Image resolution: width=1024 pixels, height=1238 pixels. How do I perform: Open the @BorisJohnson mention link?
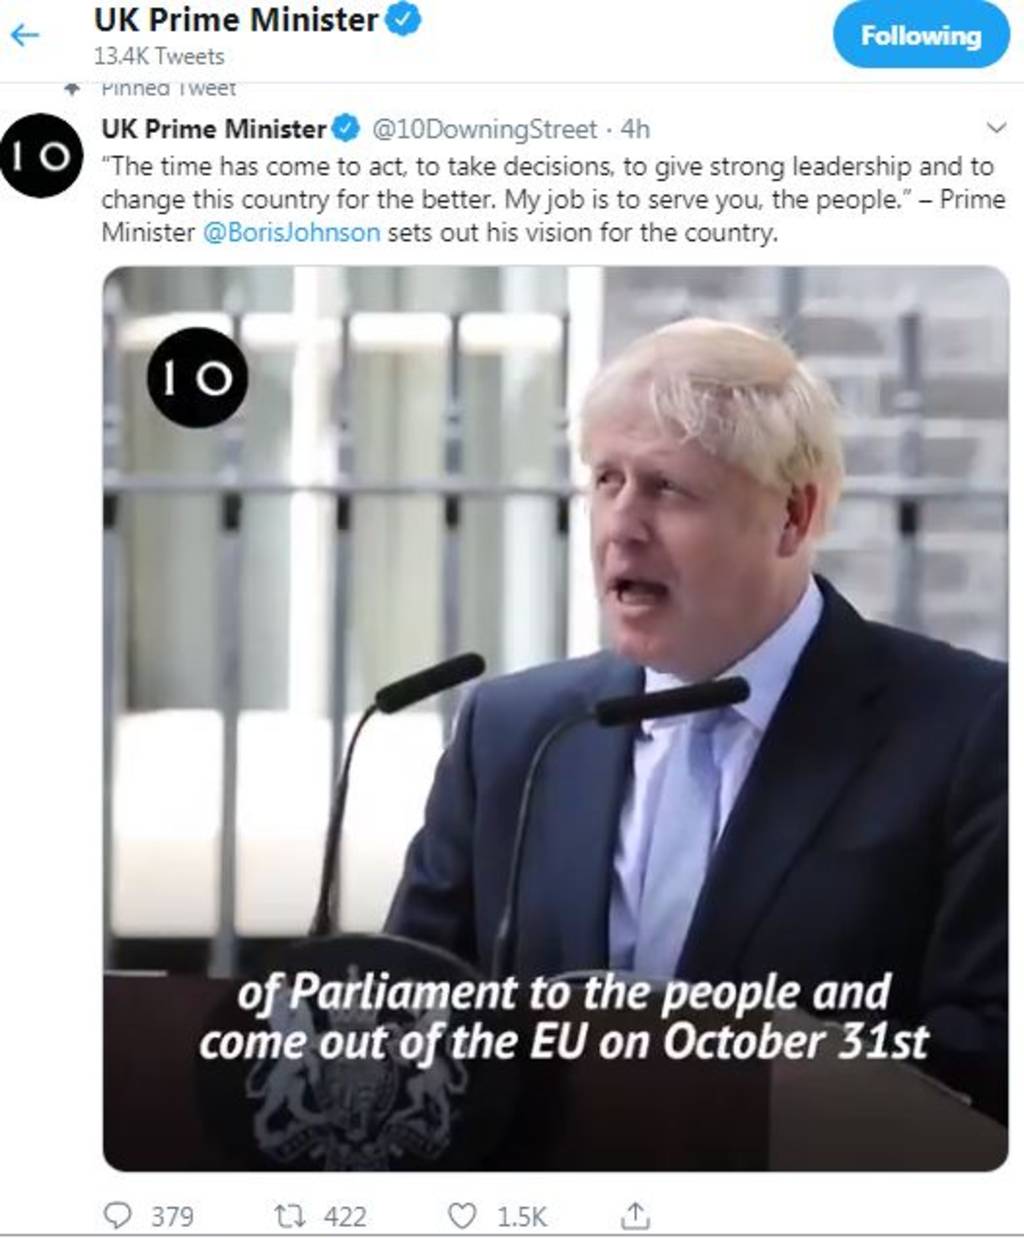[291, 233]
